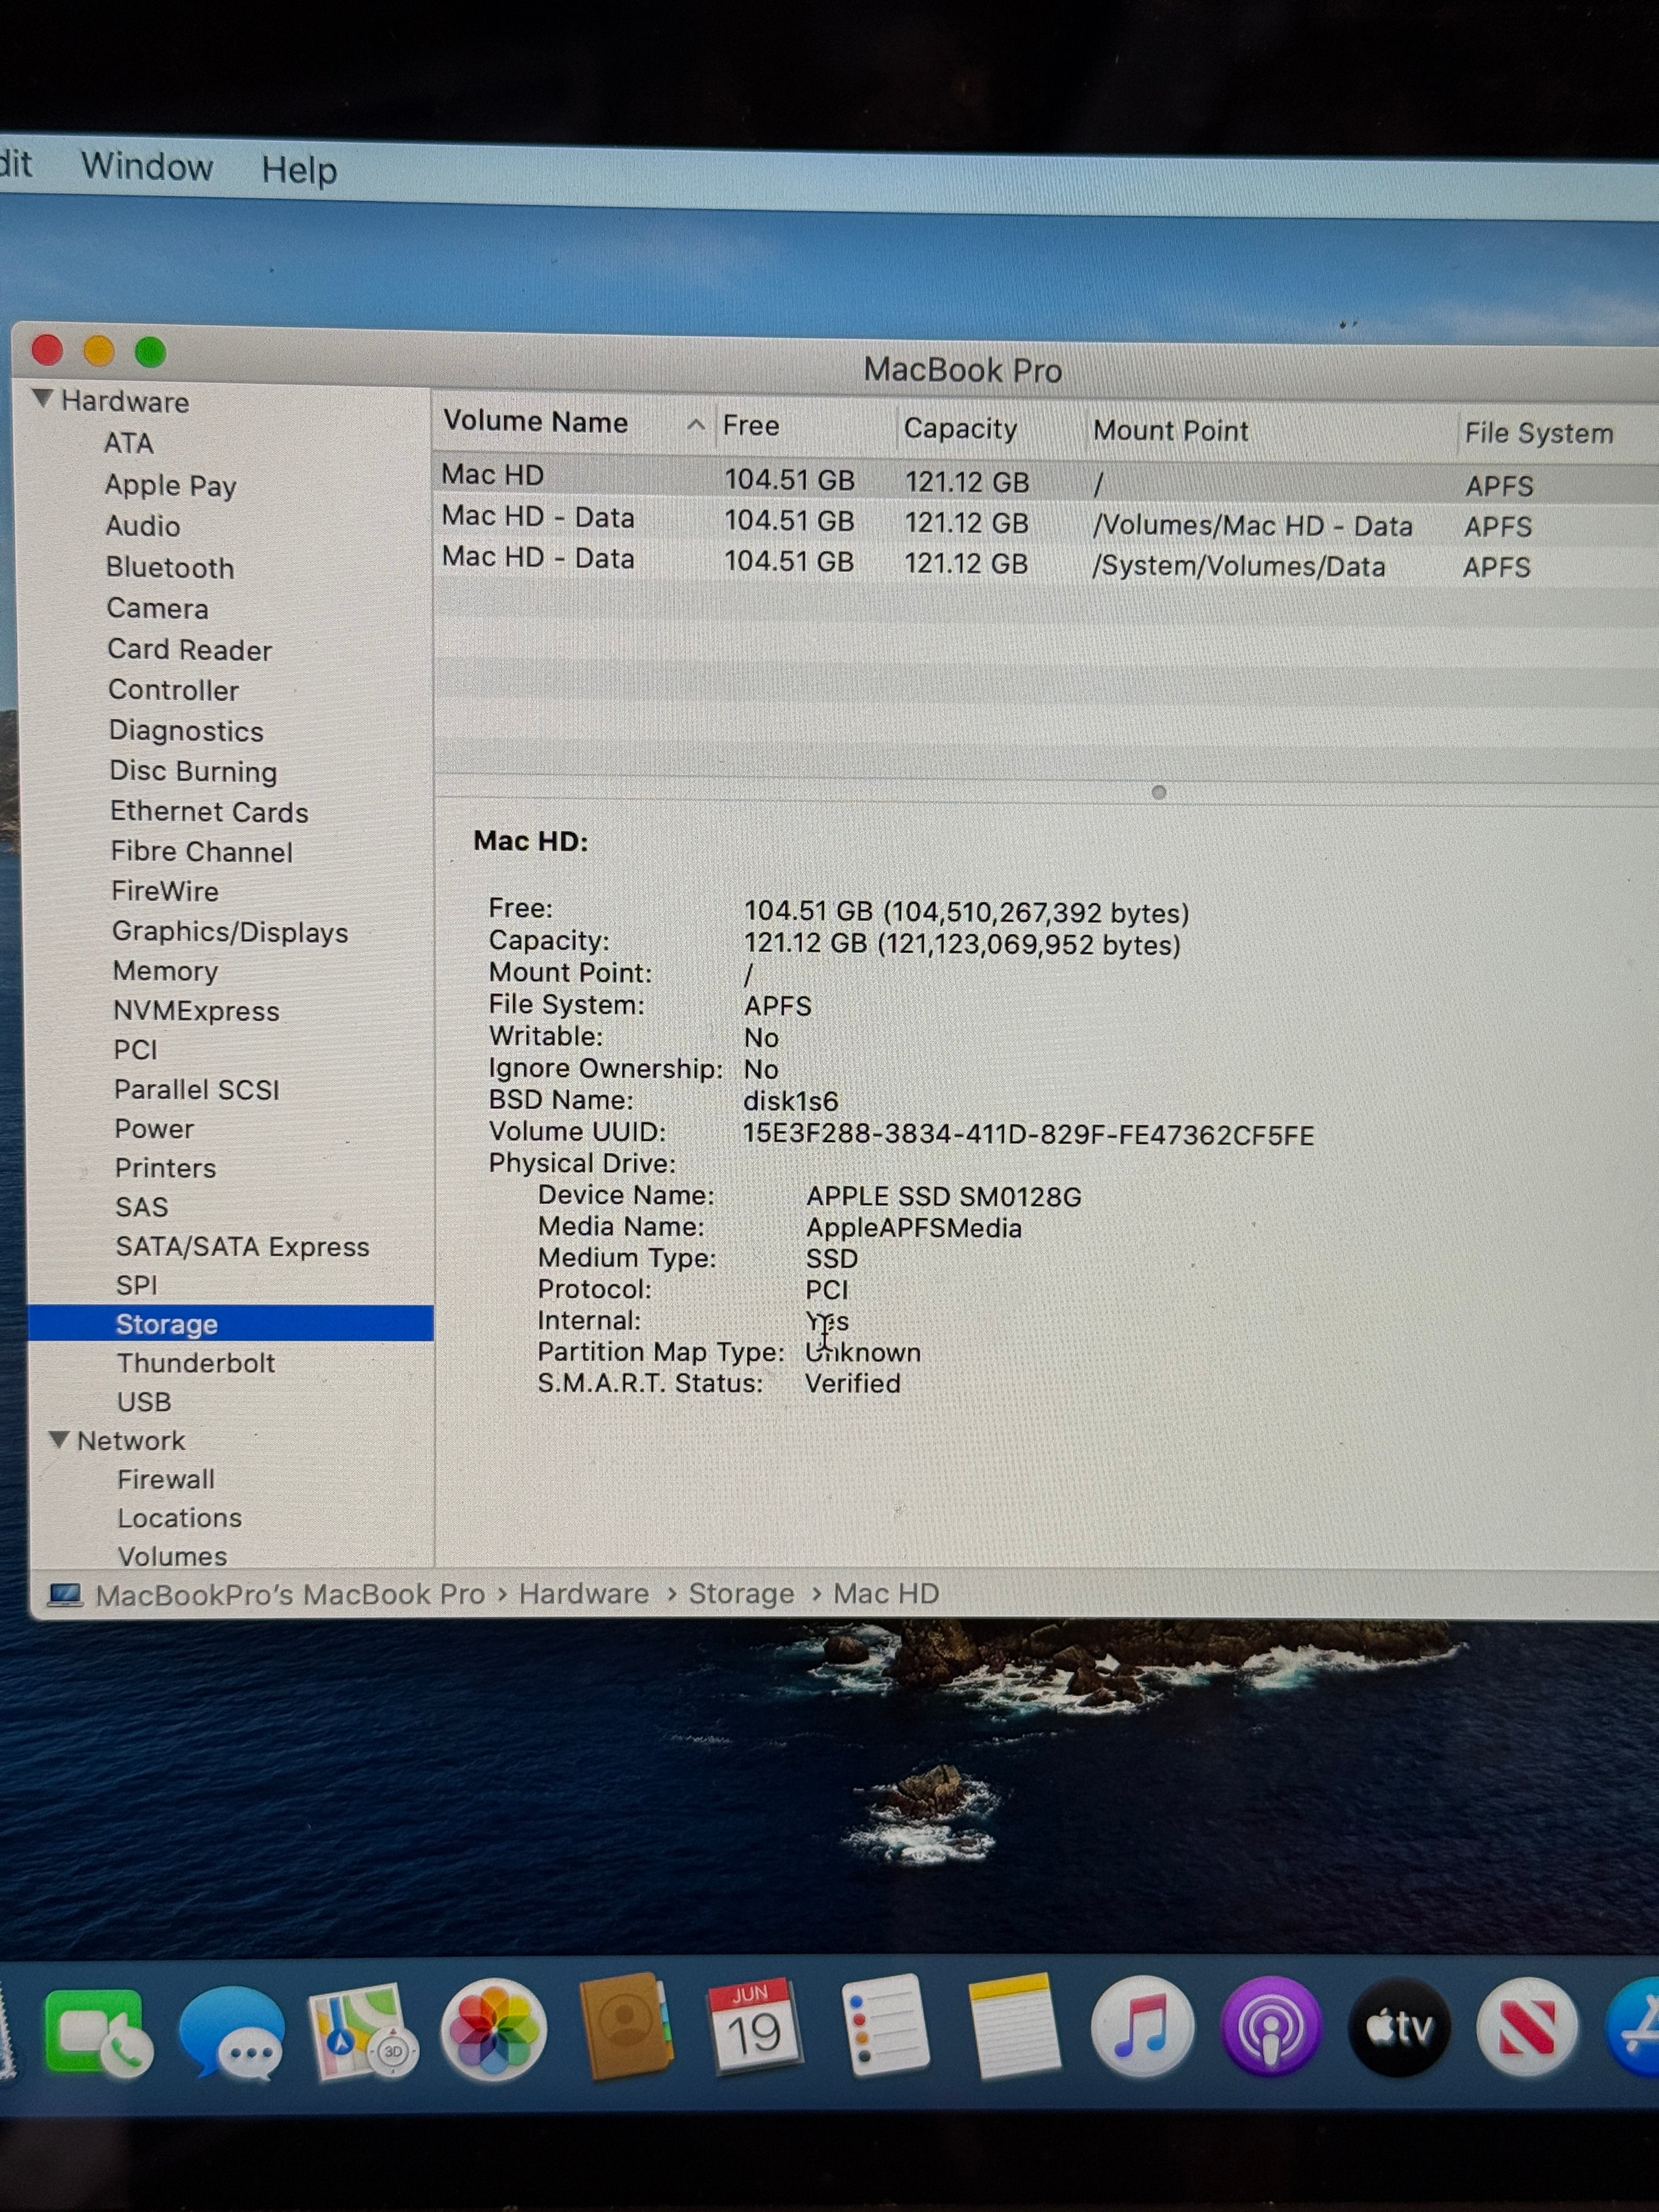Viewport: 1659px width, 2212px height.
Task: Close the MacBook Pro window
Action: click(47, 350)
